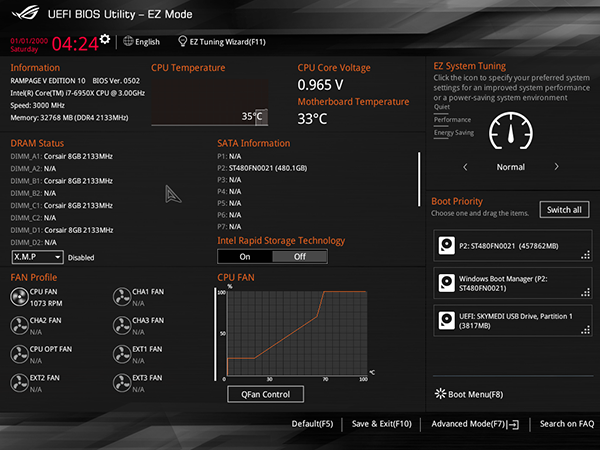This screenshot has width=600, height=450.
Task: Click the 01/01/2000 Saturday date
Action: [x=29, y=45]
